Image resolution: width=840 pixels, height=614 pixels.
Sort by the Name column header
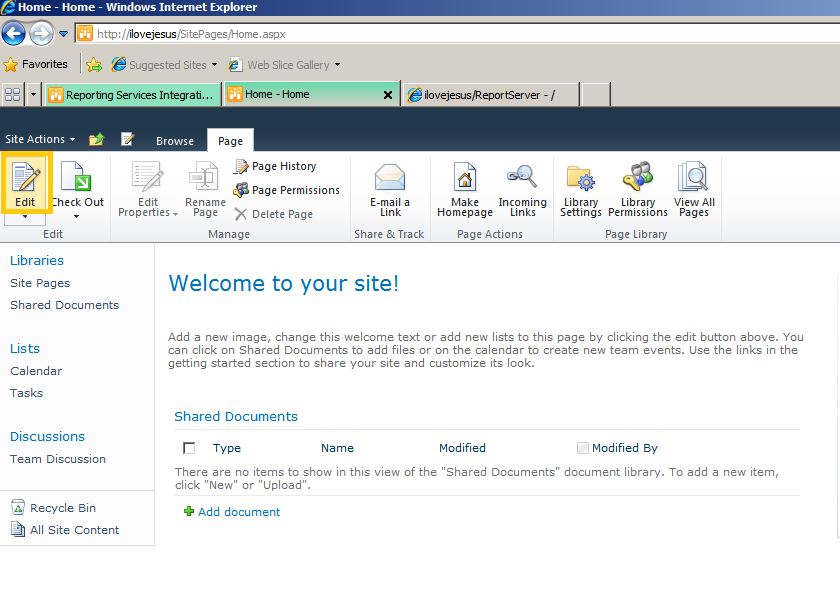point(338,448)
